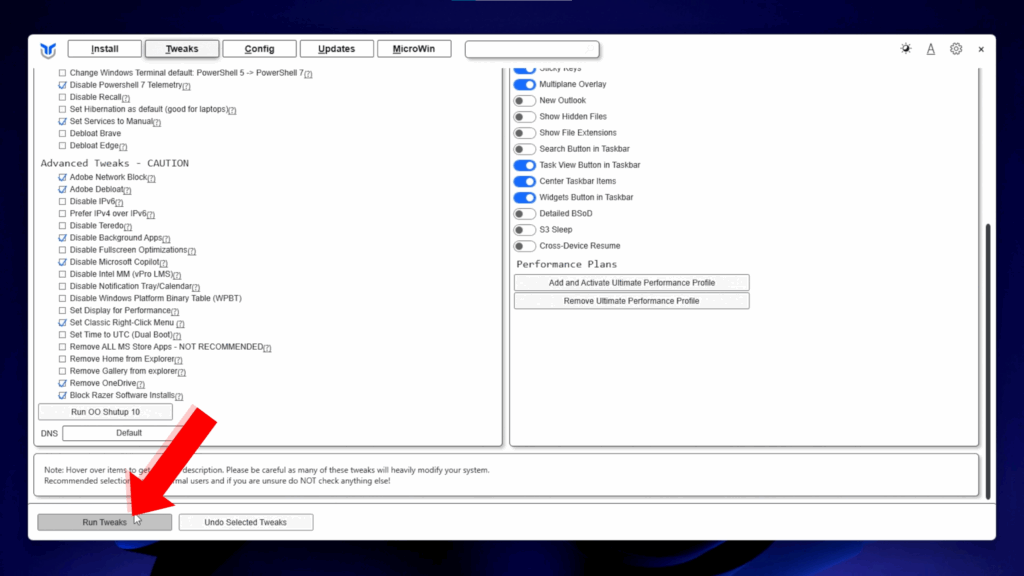Click the help mark beside Debloat Edge
The image size is (1024, 576).
(x=125, y=146)
